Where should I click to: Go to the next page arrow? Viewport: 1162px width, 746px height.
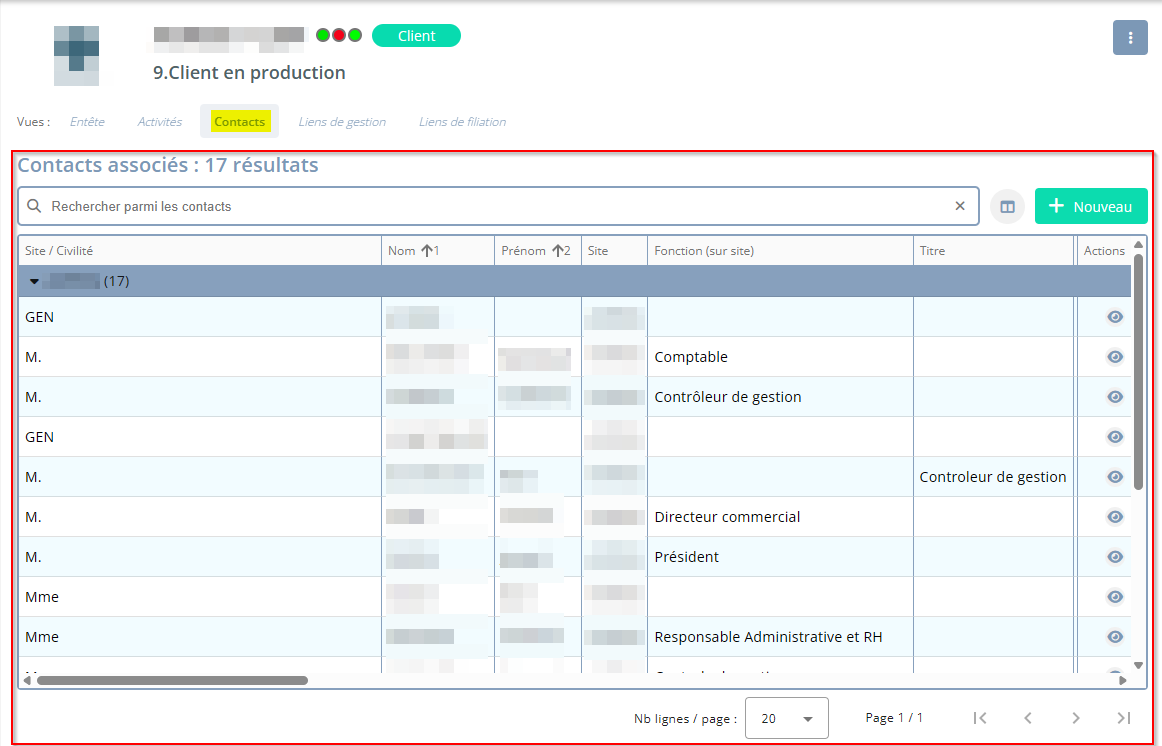click(1075, 718)
